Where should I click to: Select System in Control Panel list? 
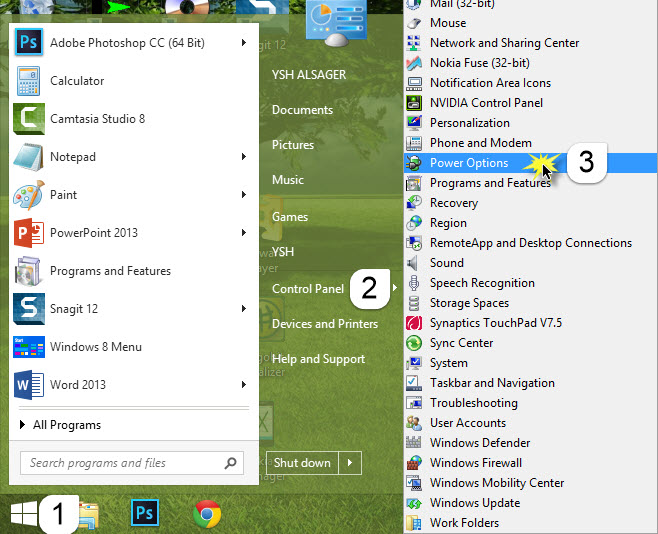449,363
